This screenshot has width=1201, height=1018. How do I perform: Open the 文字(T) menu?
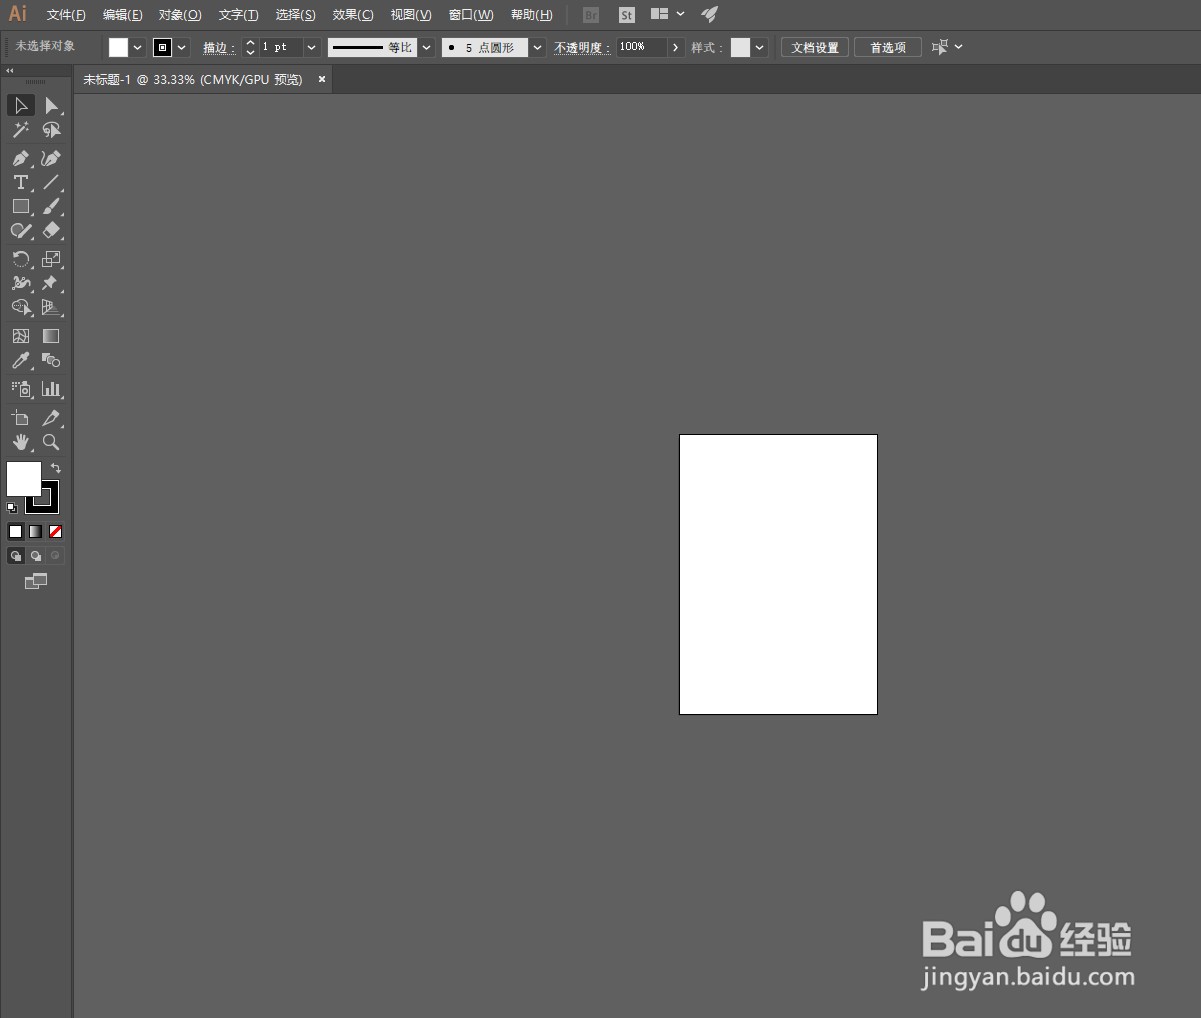click(238, 15)
